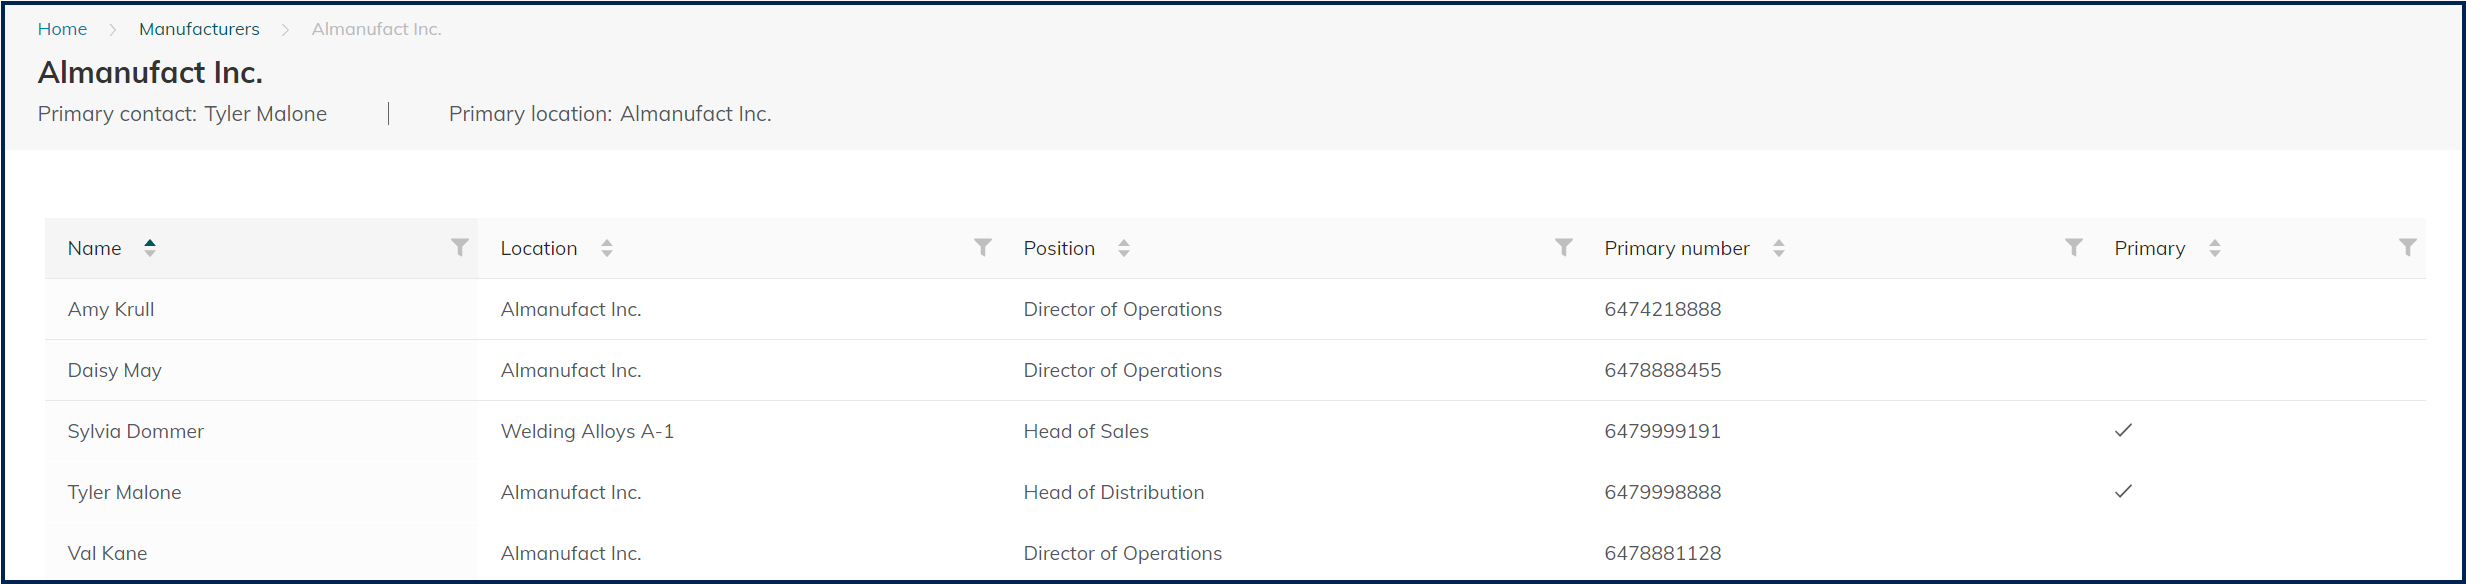
Task: Open filter for the Primary column
Action: [2408, 247]
